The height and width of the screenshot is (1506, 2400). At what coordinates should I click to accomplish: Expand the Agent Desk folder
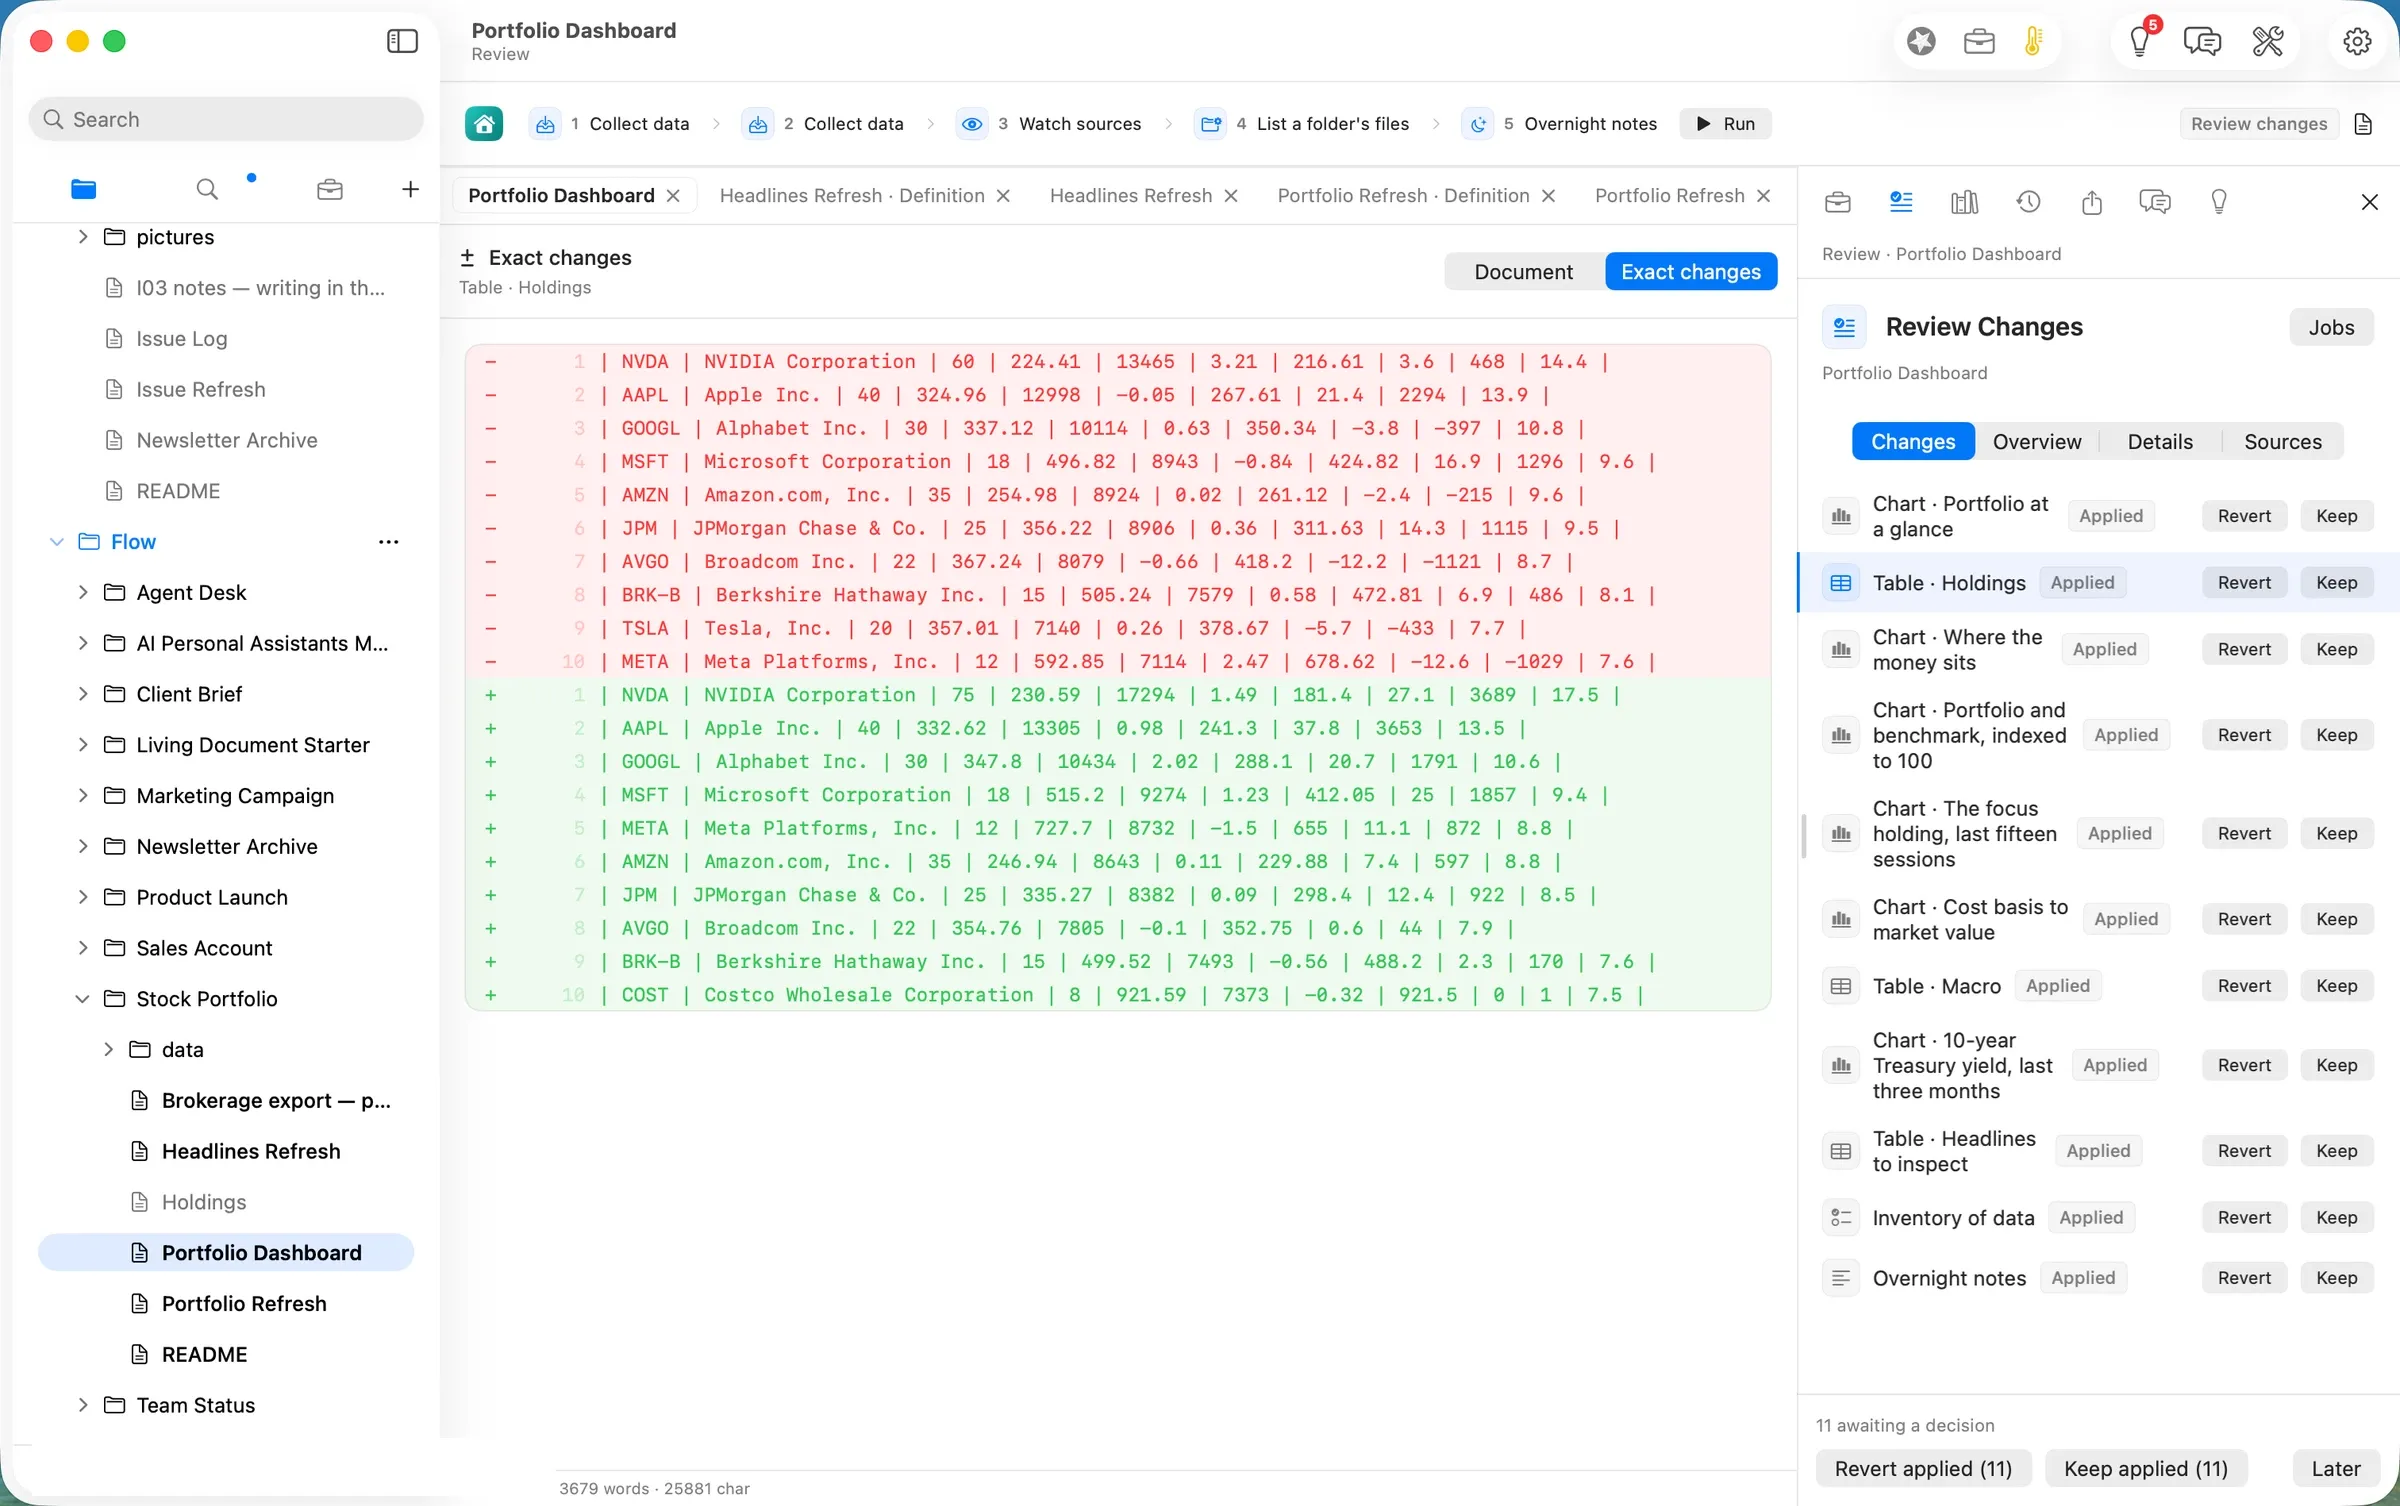pyautogui.click(x=83, y=592)
